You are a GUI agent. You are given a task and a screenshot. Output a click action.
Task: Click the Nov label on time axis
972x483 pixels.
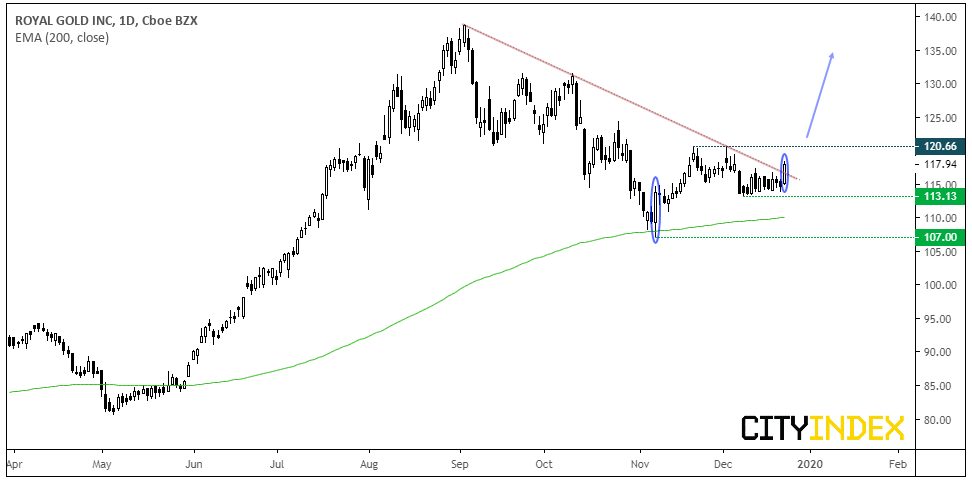pos(640,463)
